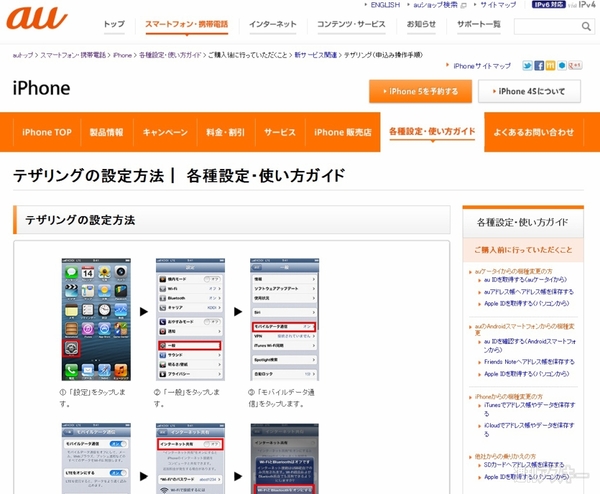This screenshot has width=600, height=494.
Task: Switch to the iPhone TOP tab
Action: coord(47,132)
